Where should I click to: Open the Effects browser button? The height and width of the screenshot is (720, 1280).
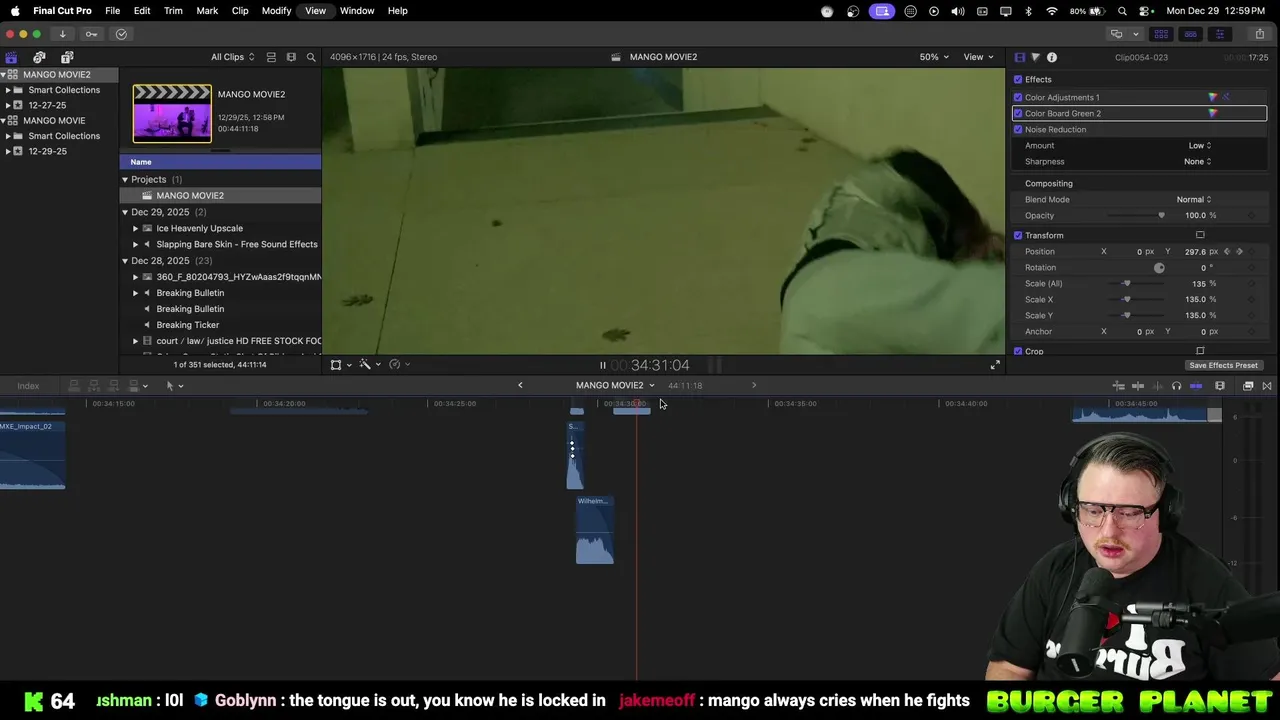[x=1248, y=386]
